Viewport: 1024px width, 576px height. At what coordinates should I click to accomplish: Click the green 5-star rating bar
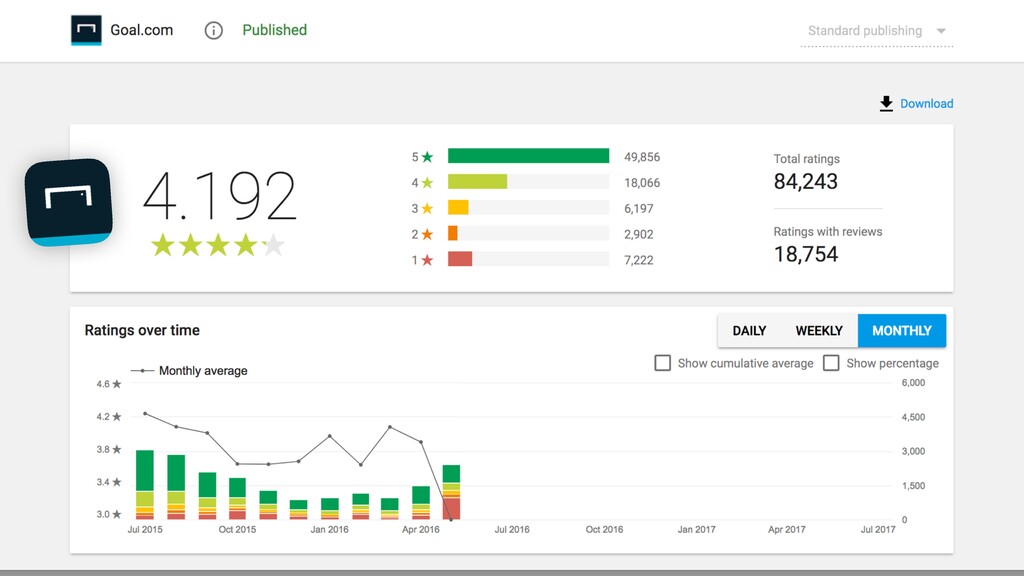528,156
